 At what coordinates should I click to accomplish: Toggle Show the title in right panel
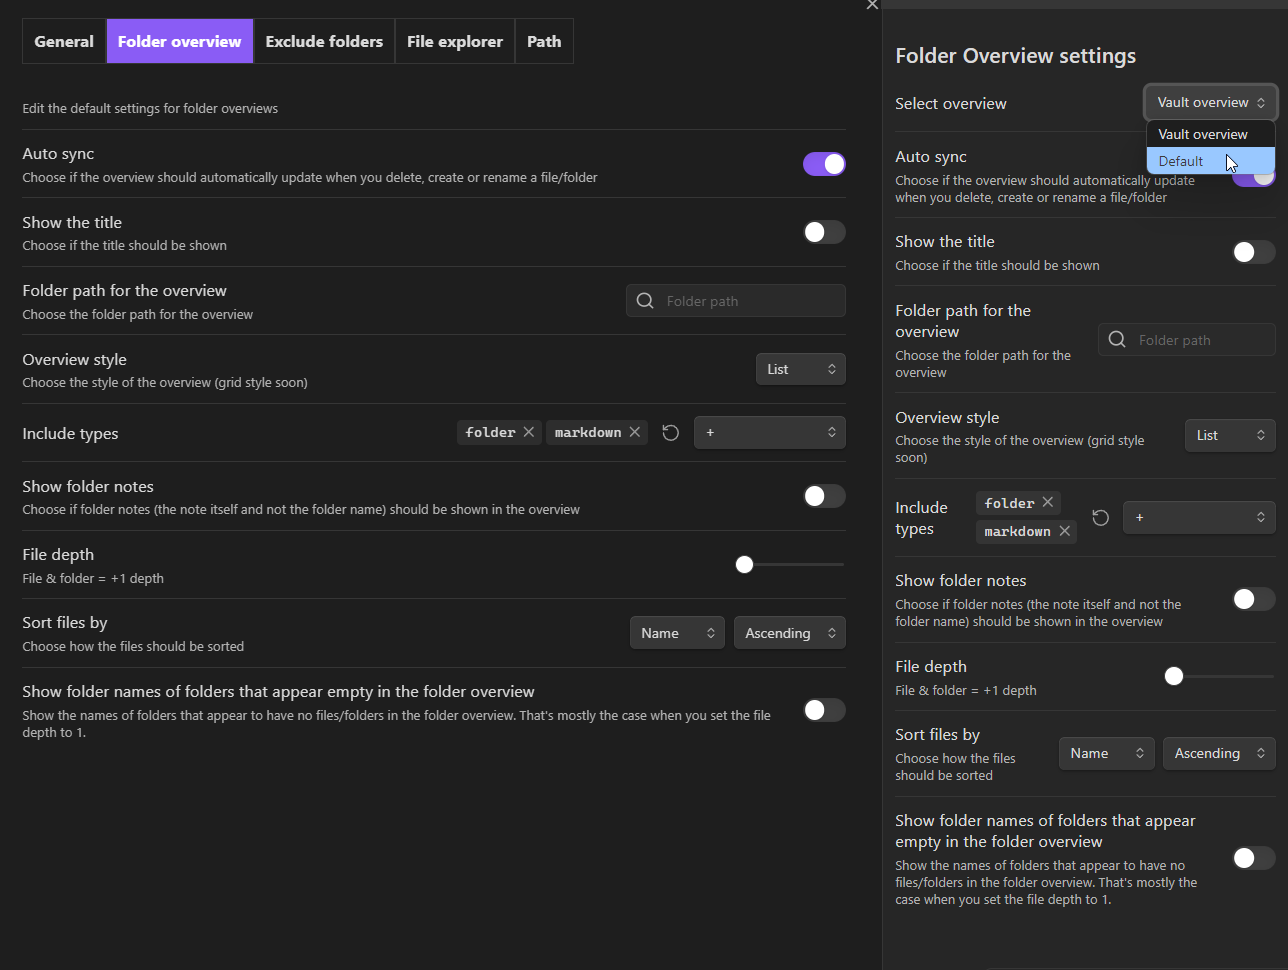pyautogui.click(x=1254, y=252)
